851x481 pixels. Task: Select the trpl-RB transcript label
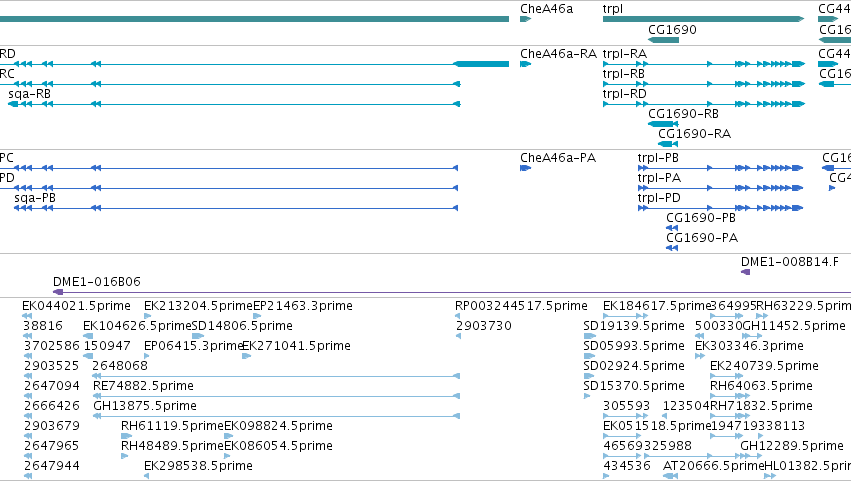pos(624,74)
